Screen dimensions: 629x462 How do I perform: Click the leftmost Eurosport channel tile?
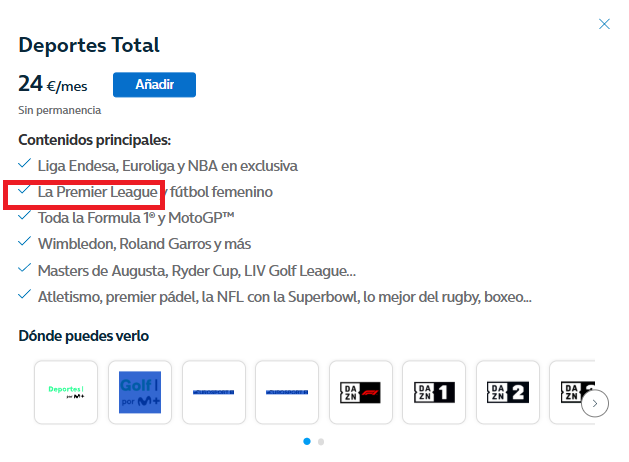pyautogui.click(x=214, y=392)
